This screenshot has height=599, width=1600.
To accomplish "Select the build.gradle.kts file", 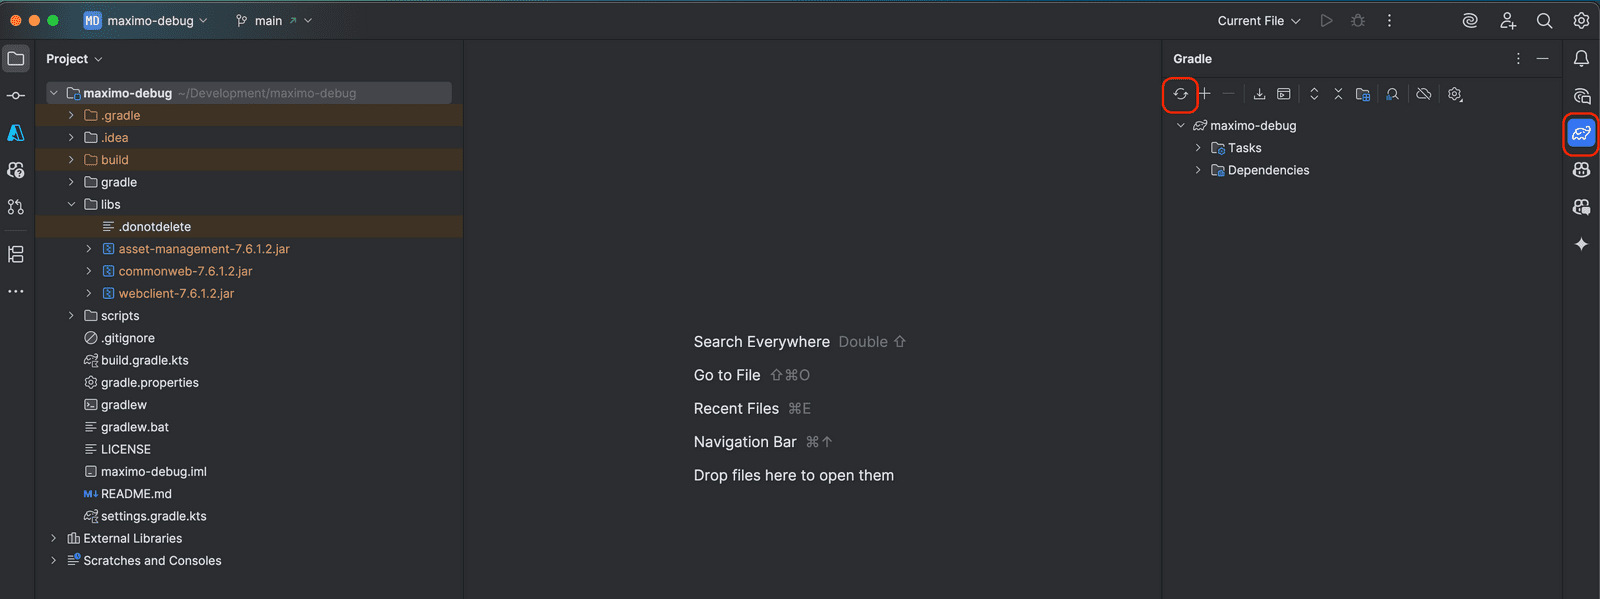I will [147, 360].
